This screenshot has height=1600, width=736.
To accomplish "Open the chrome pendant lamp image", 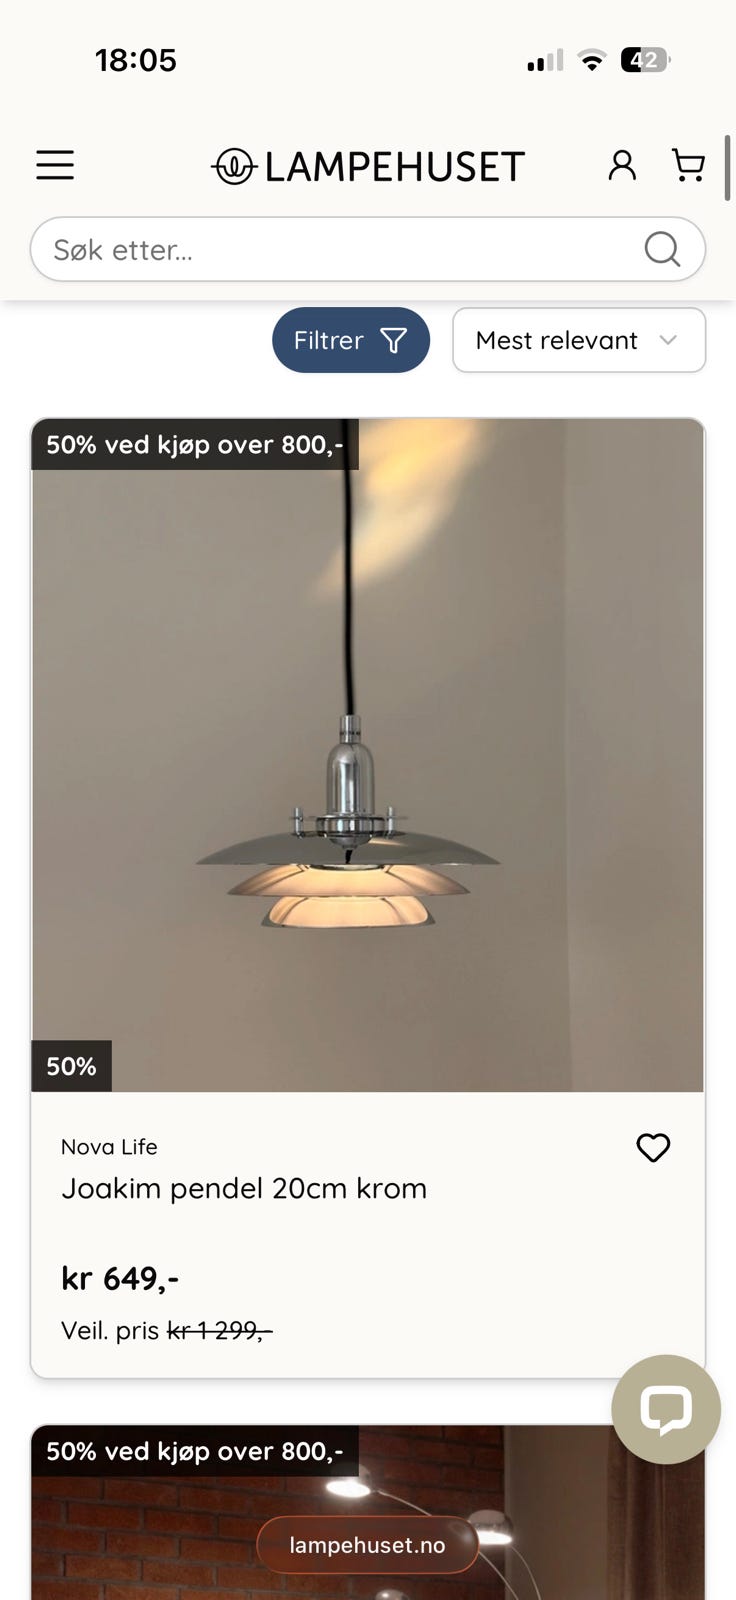I will click(x=368, y=755).
